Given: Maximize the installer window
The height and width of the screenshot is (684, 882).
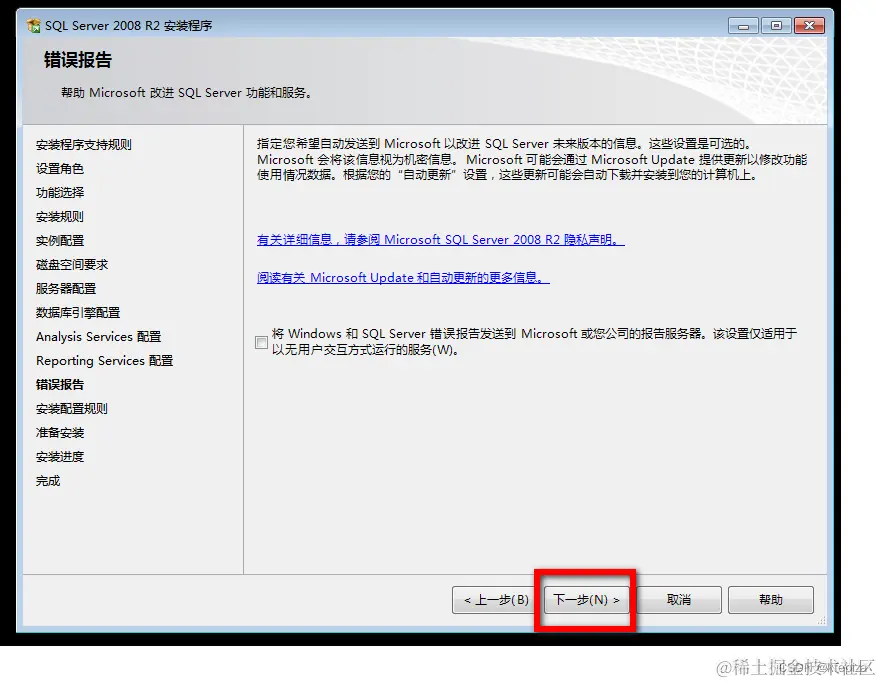Looking at the screenshot, I should (x=776, y=26).
